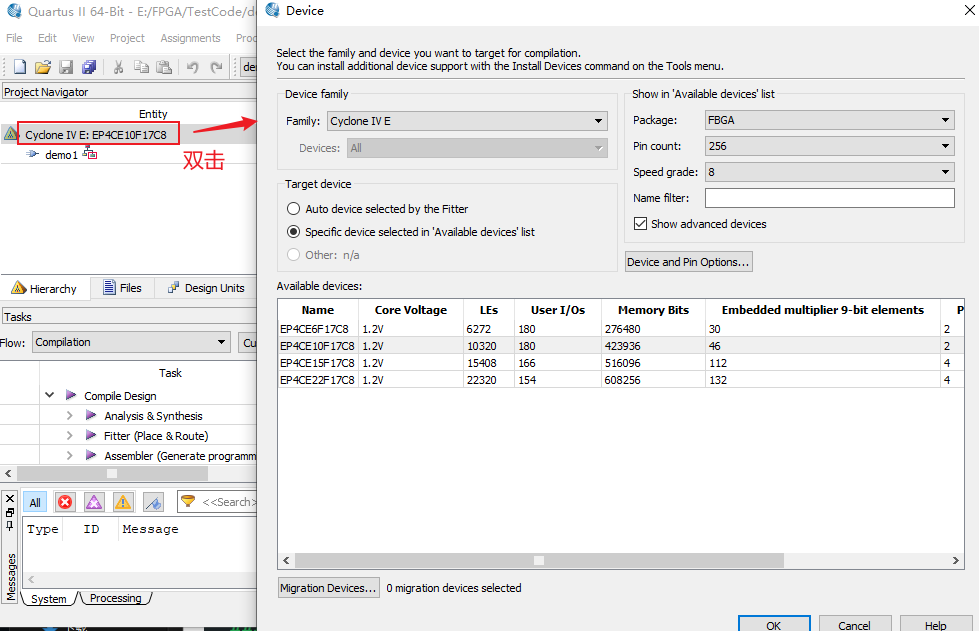Open the Project menu
The width and height of the screenshot is (979, 631).
point(127,38)
